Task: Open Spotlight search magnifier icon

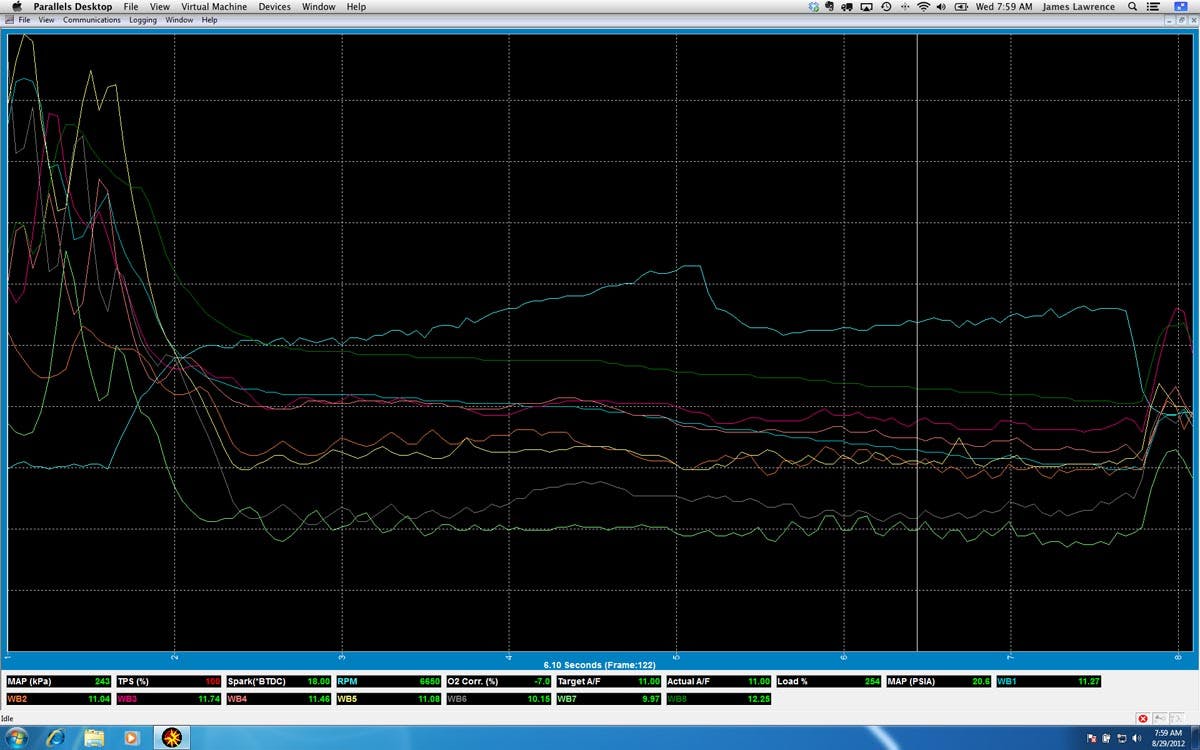Action: (x=1131, y=7)
